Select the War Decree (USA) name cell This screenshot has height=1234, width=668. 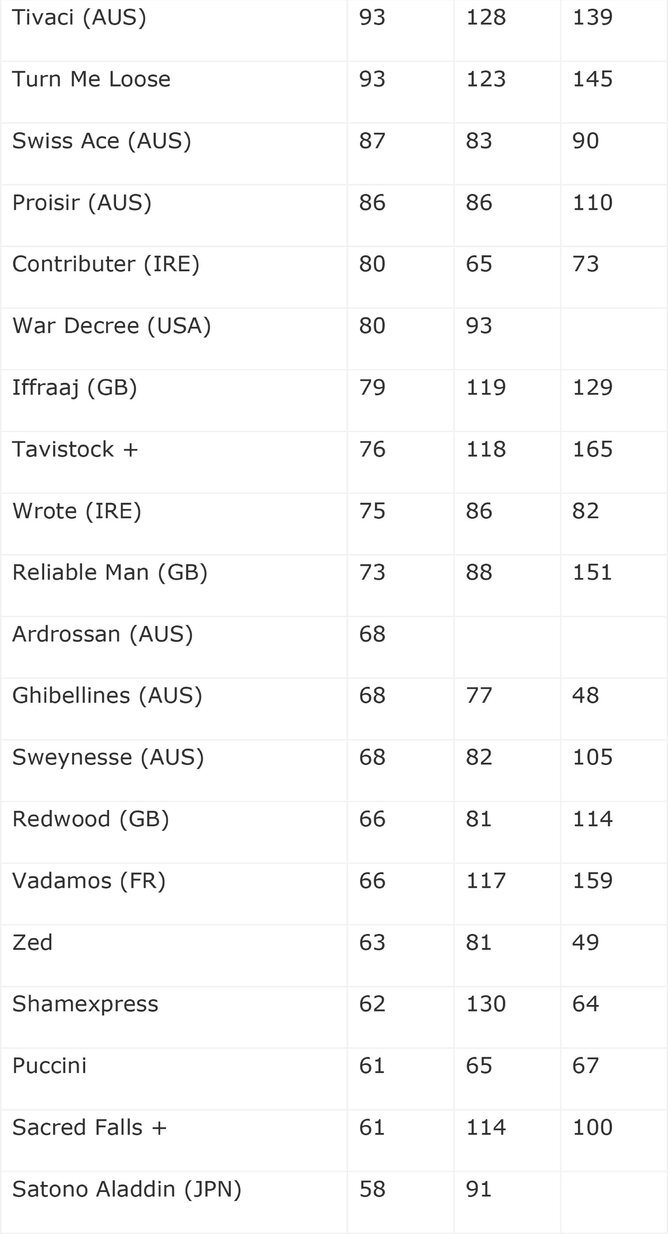(111, 326)
